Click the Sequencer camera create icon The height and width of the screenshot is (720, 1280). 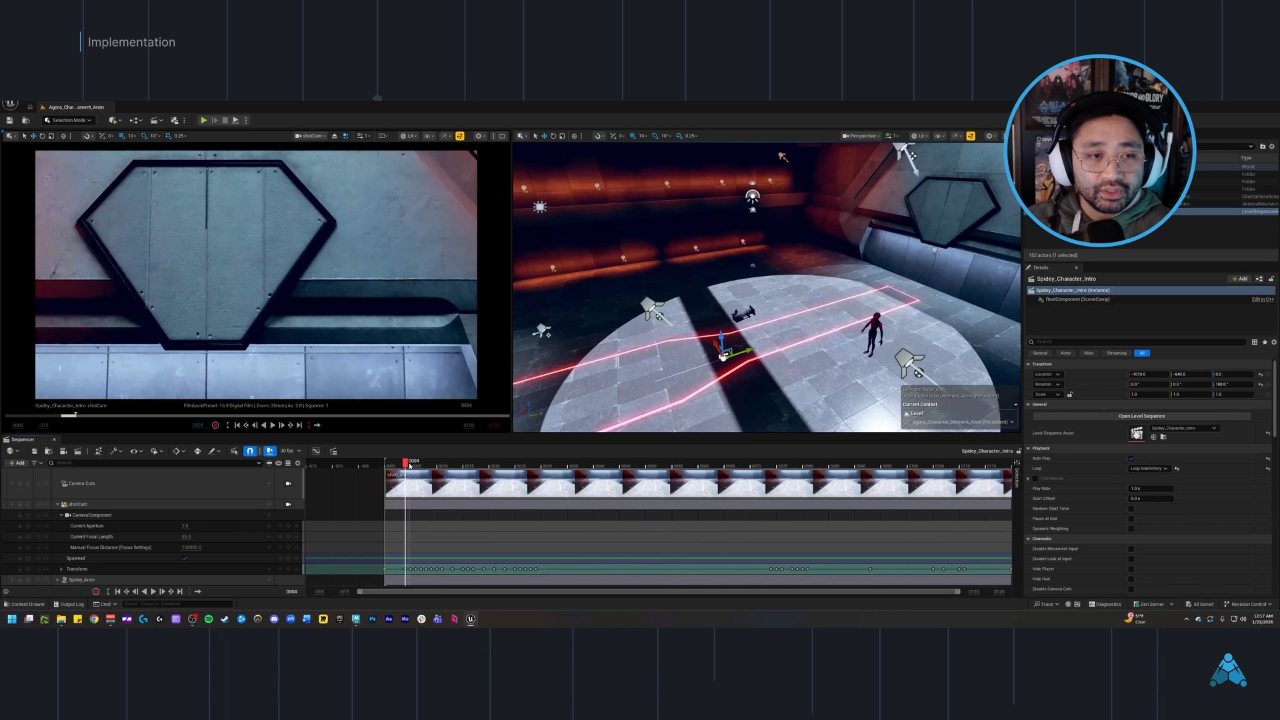coord(63,451)
